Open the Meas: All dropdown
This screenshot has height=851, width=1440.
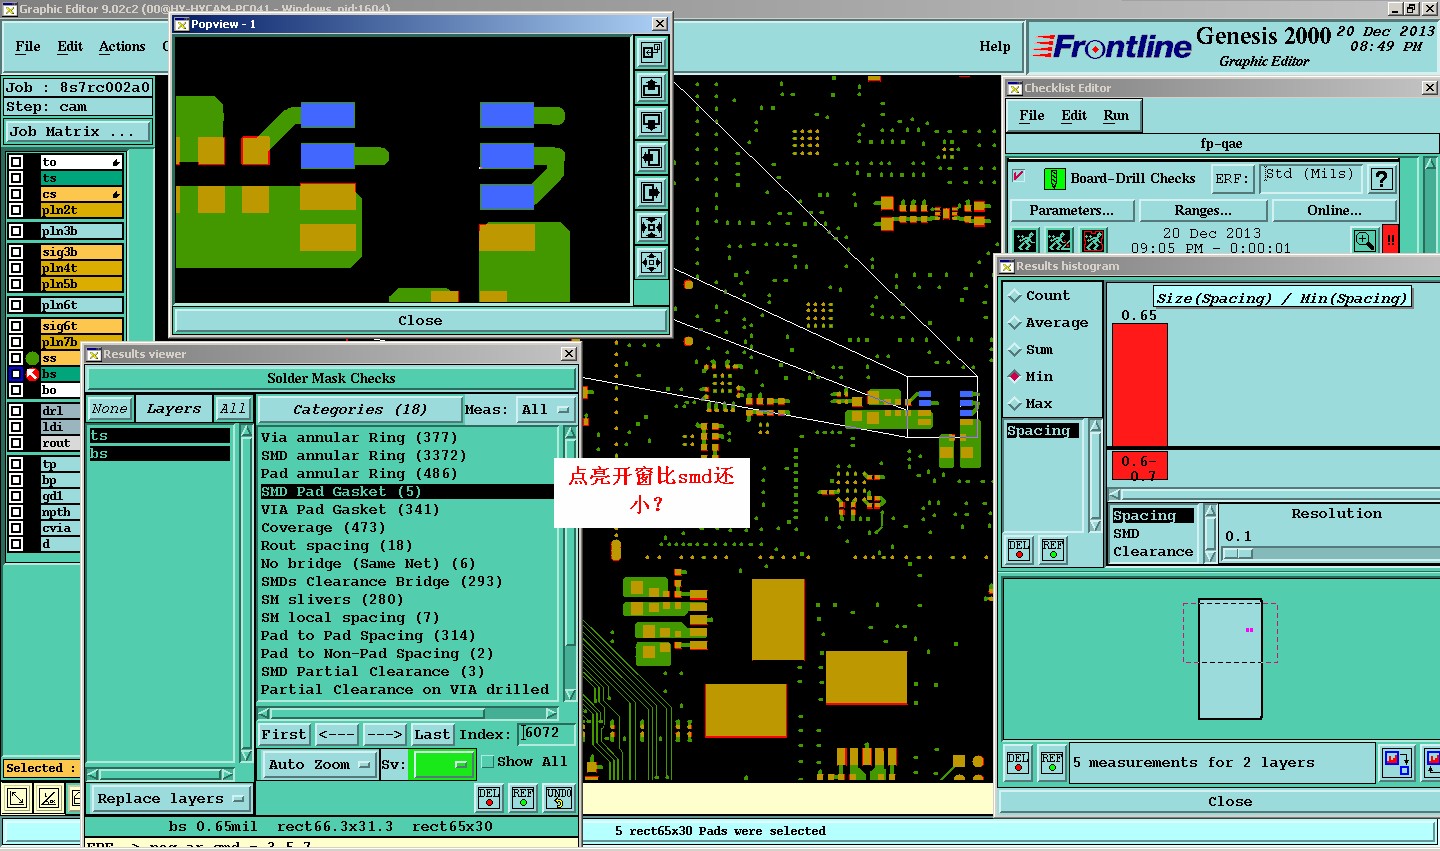(544, 410)
